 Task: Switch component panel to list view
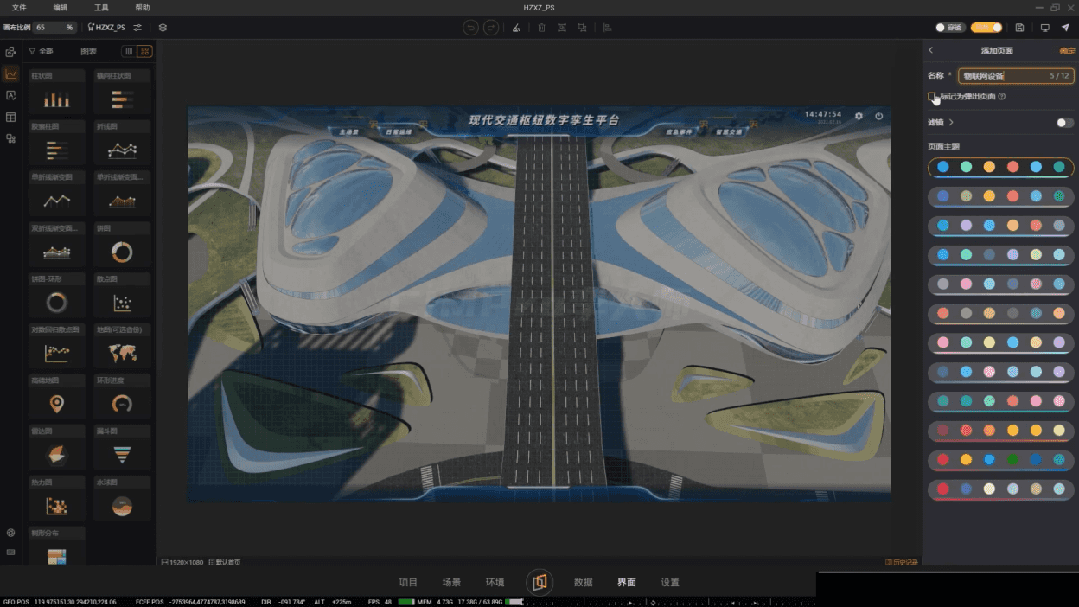click(x=129, y=51)
